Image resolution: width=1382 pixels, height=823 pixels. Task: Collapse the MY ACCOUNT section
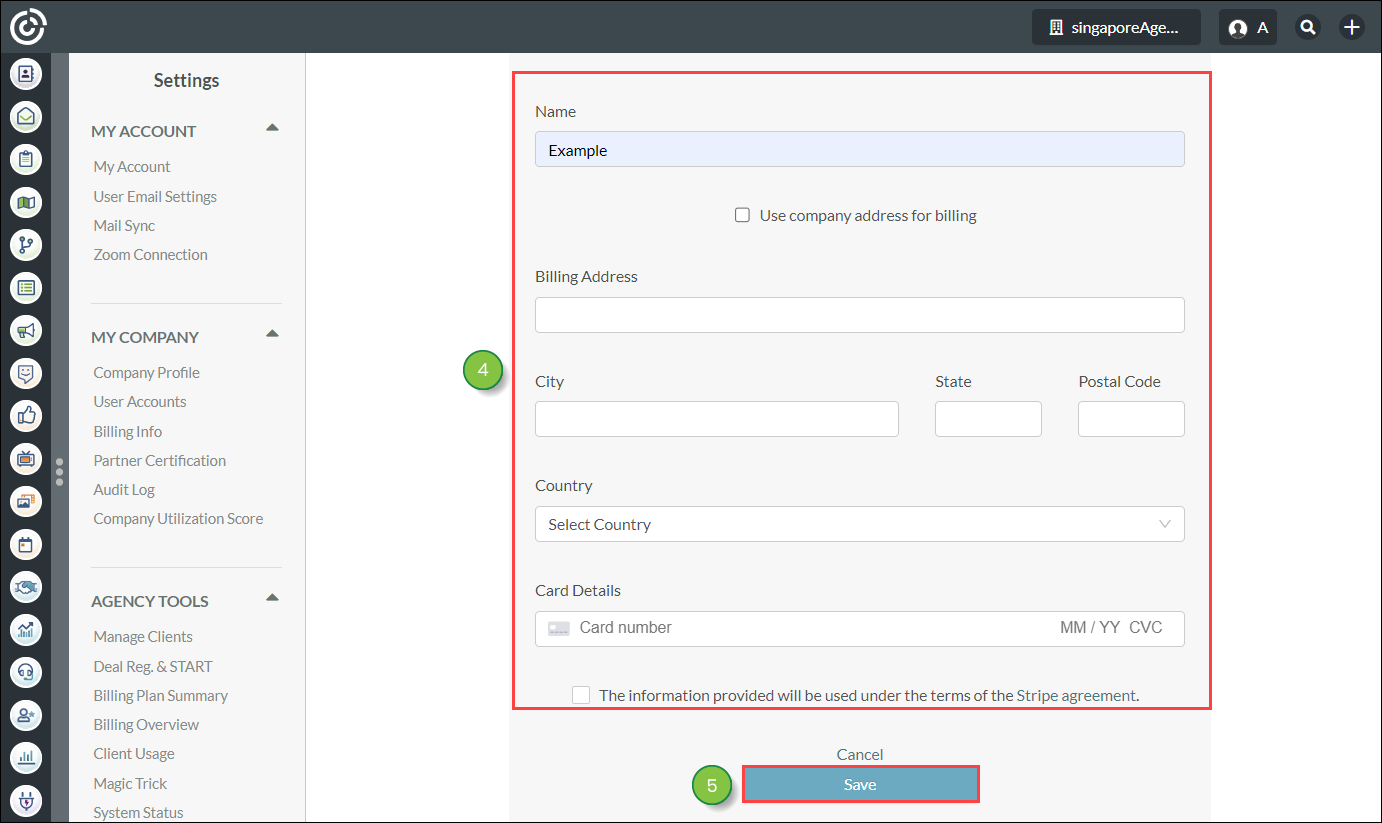(272, 128)
